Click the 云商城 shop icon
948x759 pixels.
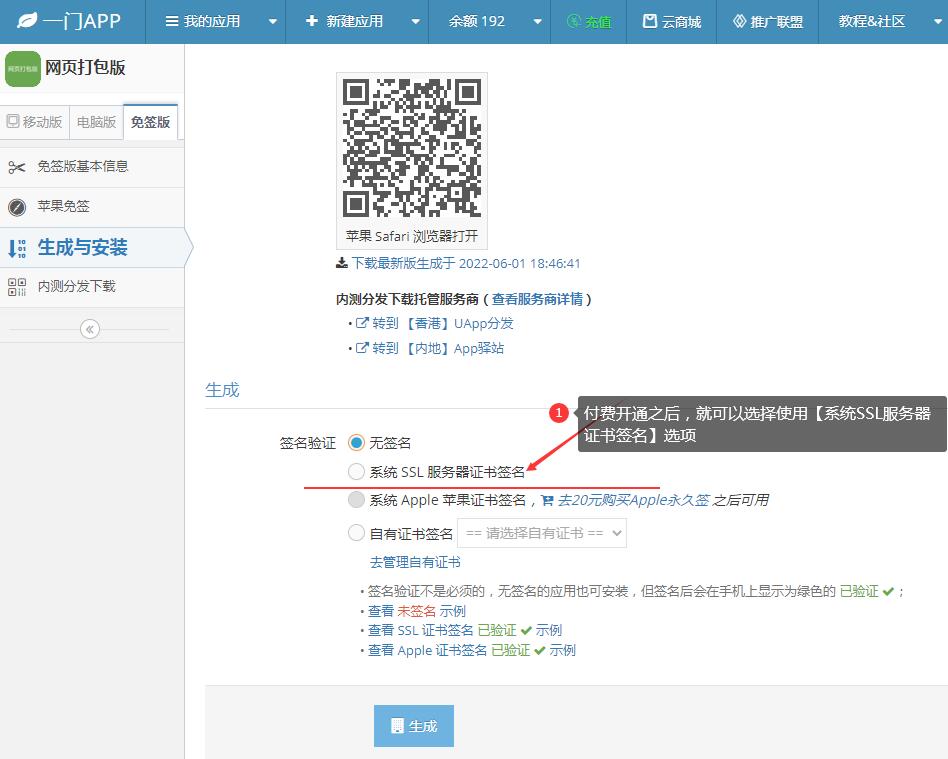[x=649, y=21]
